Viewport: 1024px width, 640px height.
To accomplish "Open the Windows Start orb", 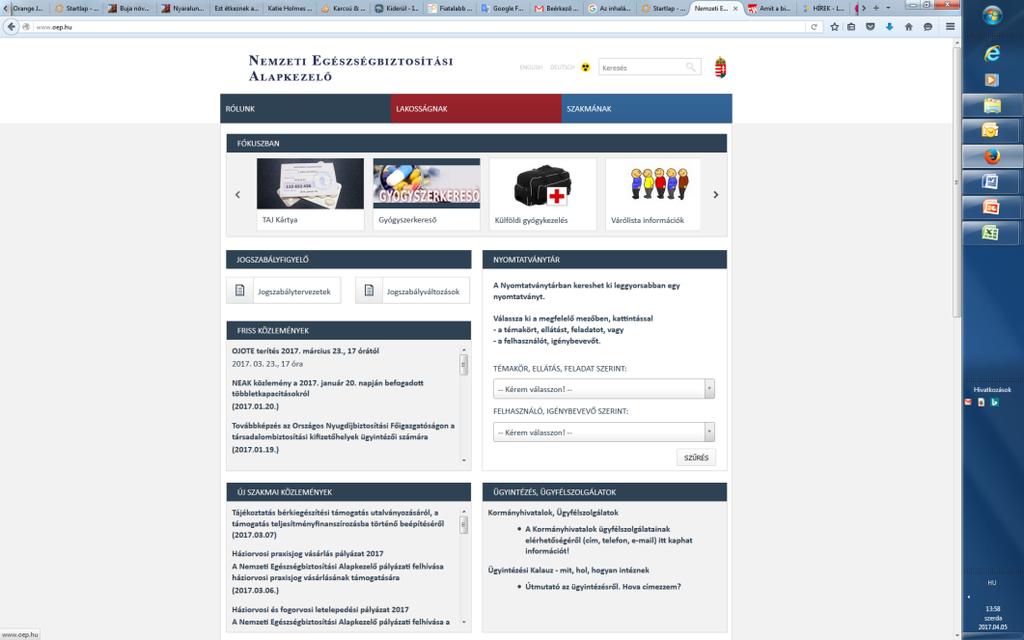I will click(992, 16).
